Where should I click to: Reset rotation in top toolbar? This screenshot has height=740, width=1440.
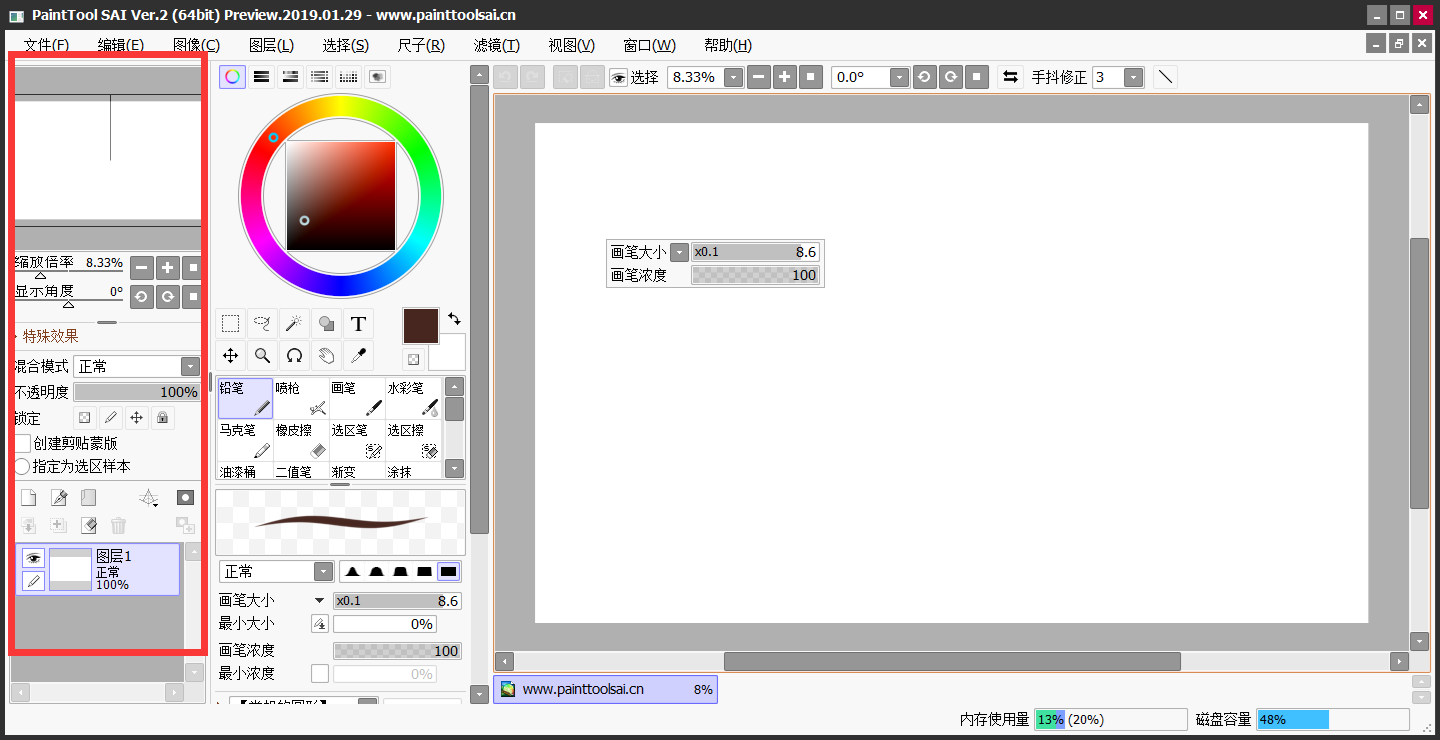click(x=977, y=77)
